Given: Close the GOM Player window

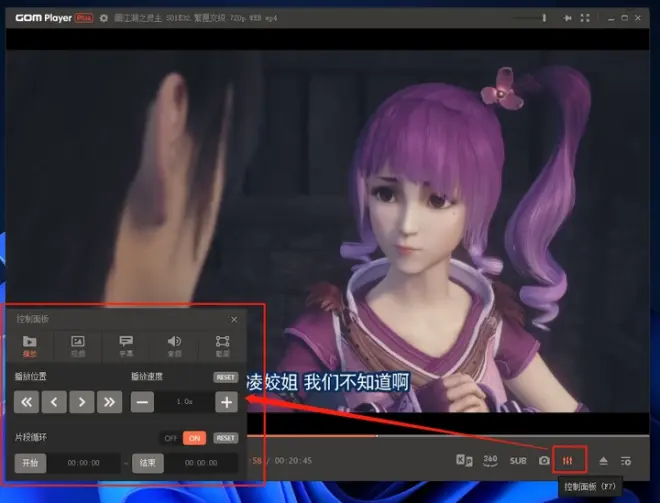Looking at the screenshot, I should click(638, 18).
